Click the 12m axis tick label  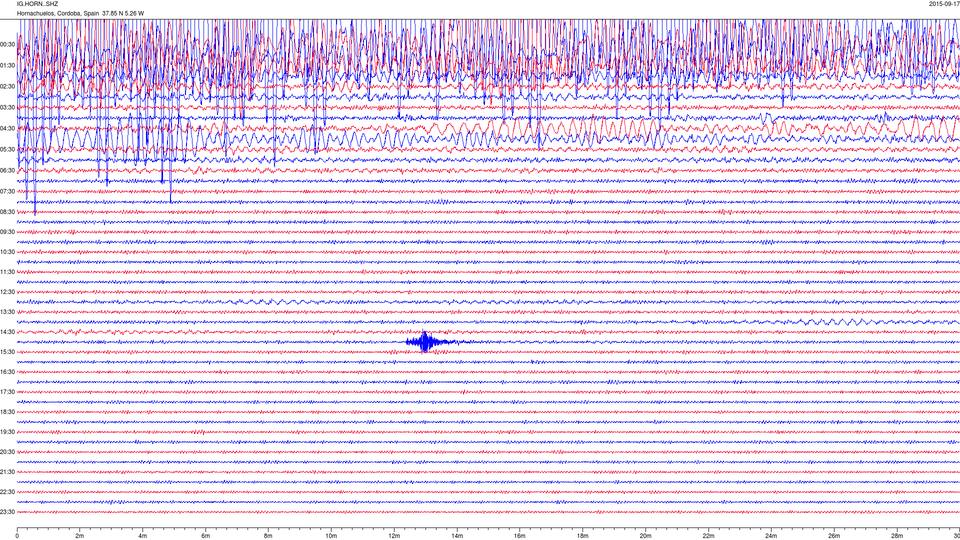coord(394,536)
